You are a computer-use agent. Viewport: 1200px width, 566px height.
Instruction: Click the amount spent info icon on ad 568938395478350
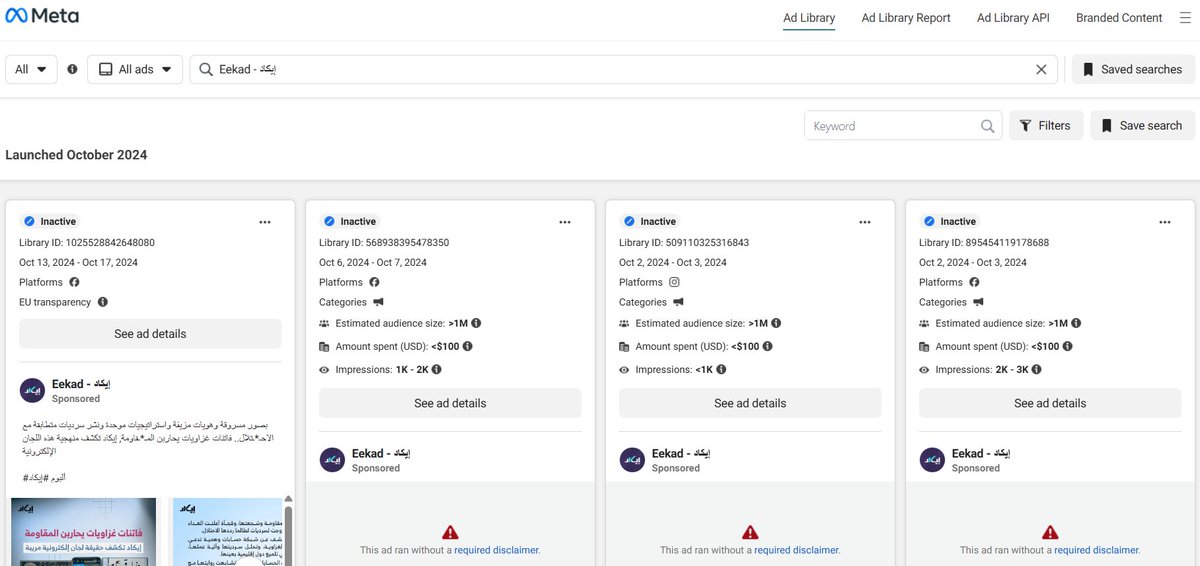coord(467,346)
